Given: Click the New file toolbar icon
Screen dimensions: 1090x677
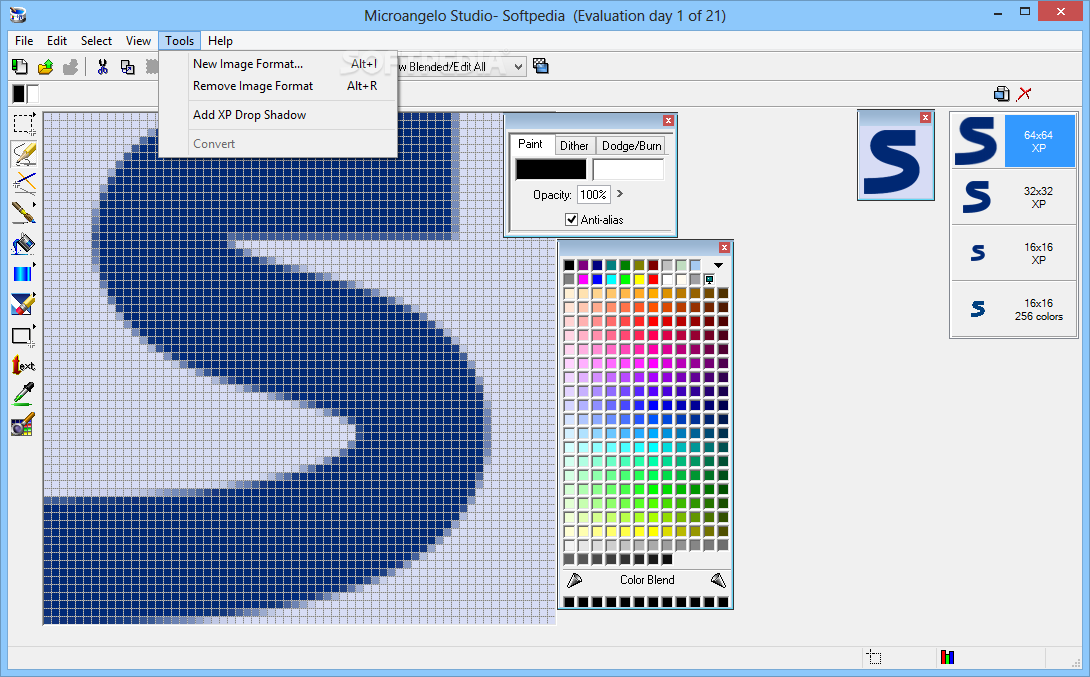Looking at the screenshot, I should (x=20, y=67).
